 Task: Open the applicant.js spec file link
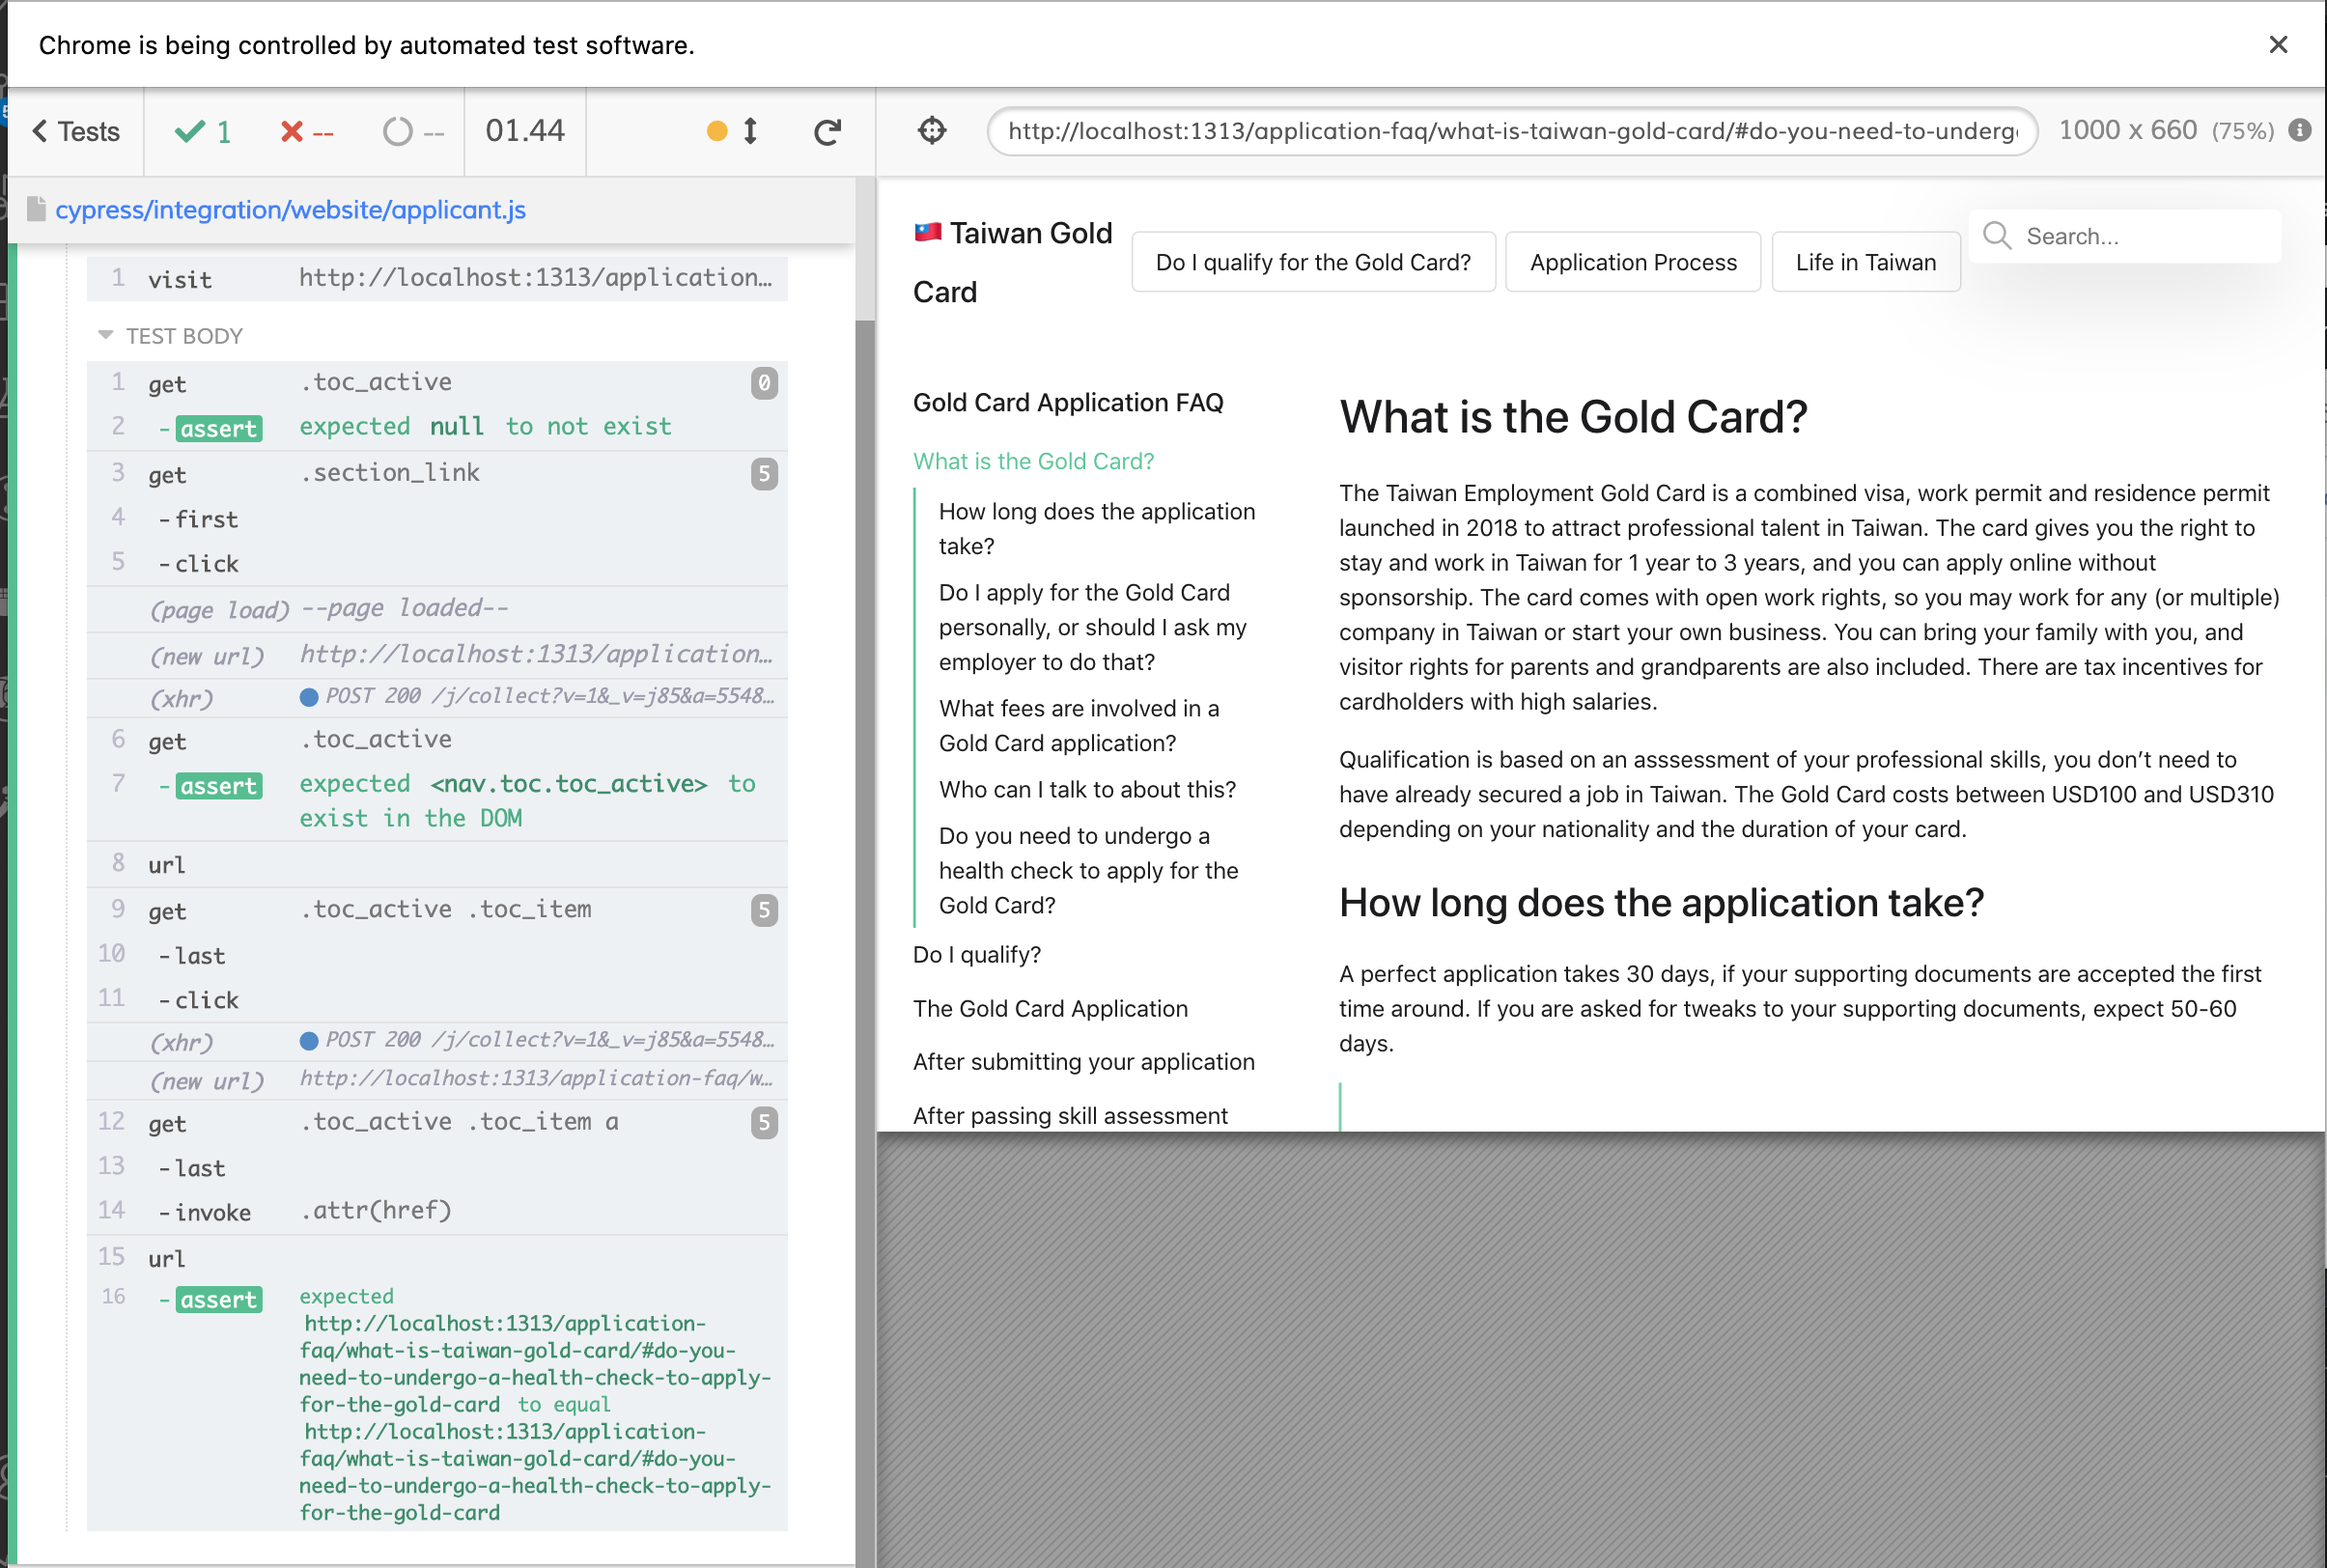point(290,210)
